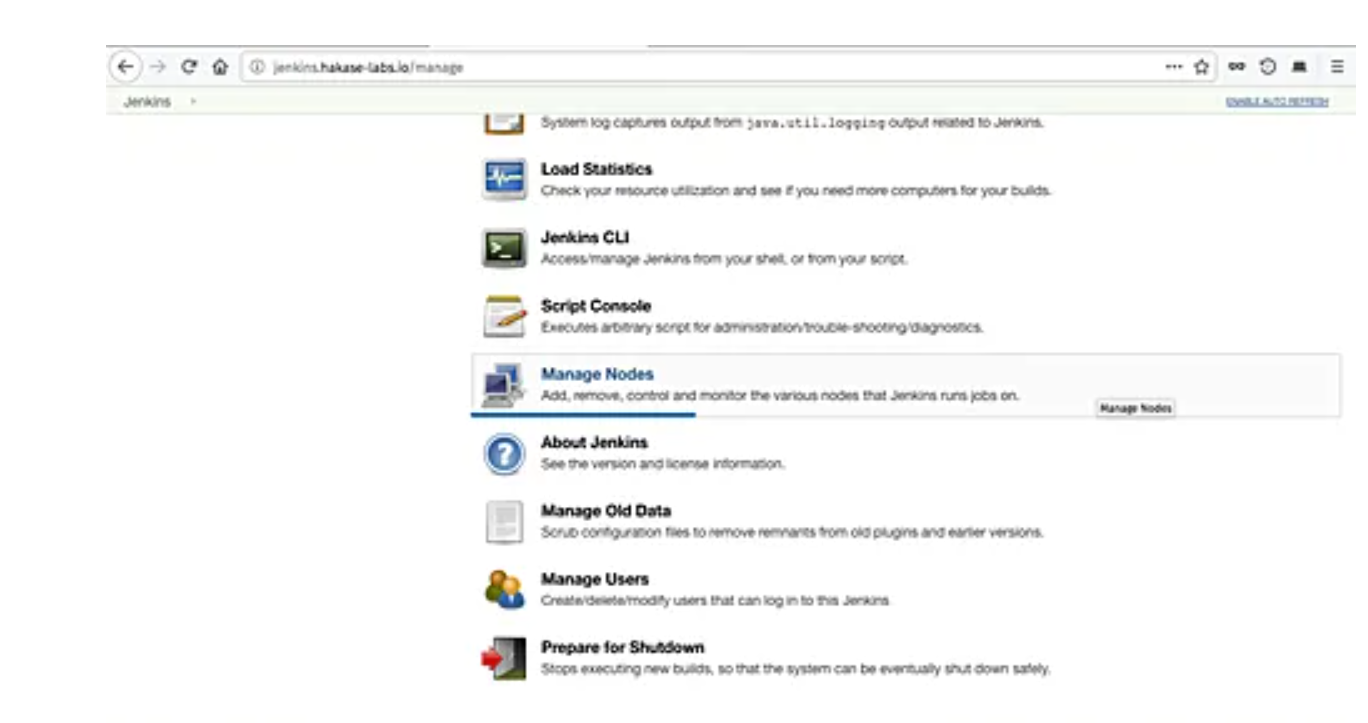Click the Enable Auto Refresh link
Screen dimensions: 1368x723
(1277, 102)
